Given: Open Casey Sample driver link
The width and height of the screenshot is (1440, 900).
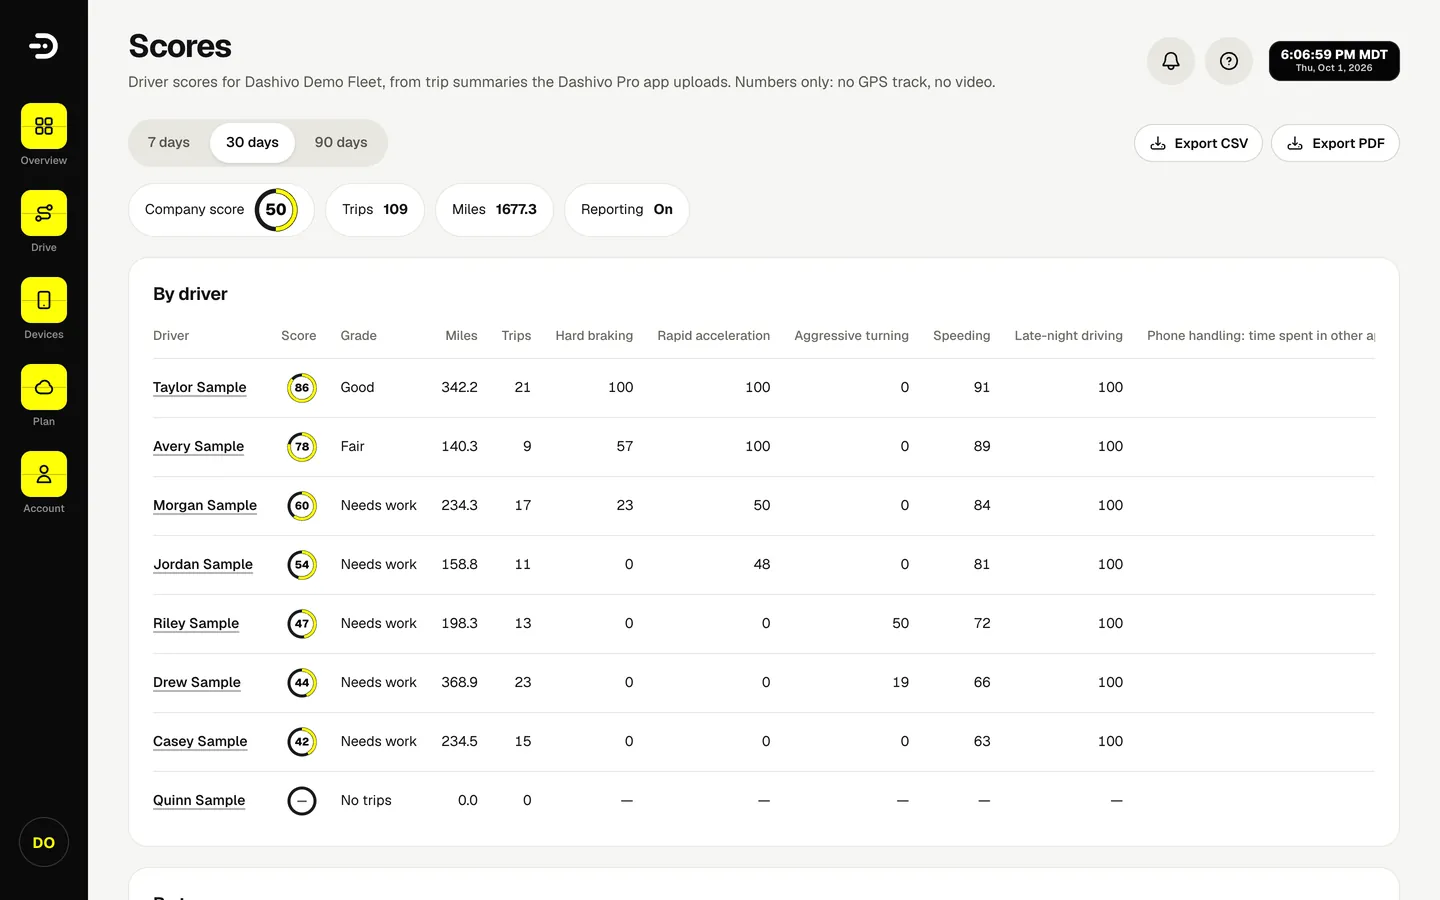Looking at the screenshot, I should click(x=200, y=742).
